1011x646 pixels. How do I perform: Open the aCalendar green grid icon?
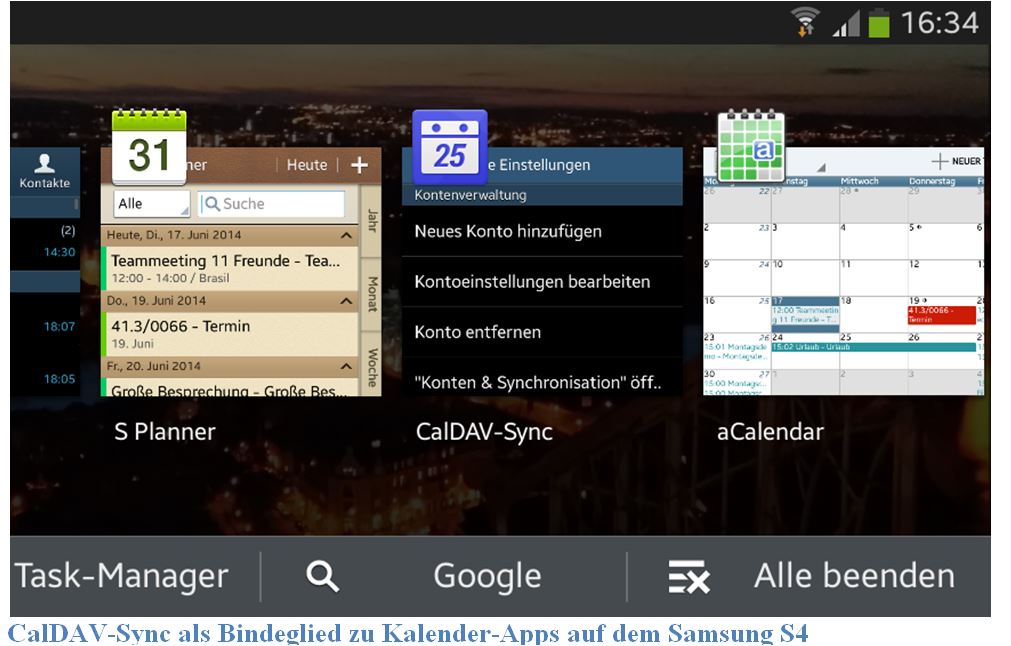click(x=750, y=147)
